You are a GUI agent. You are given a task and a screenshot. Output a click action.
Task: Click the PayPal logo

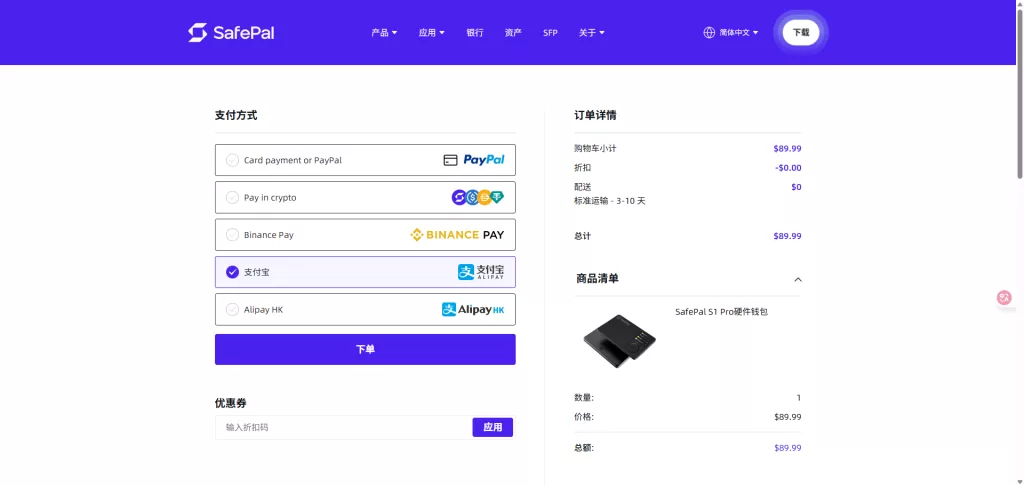(484, 160)
